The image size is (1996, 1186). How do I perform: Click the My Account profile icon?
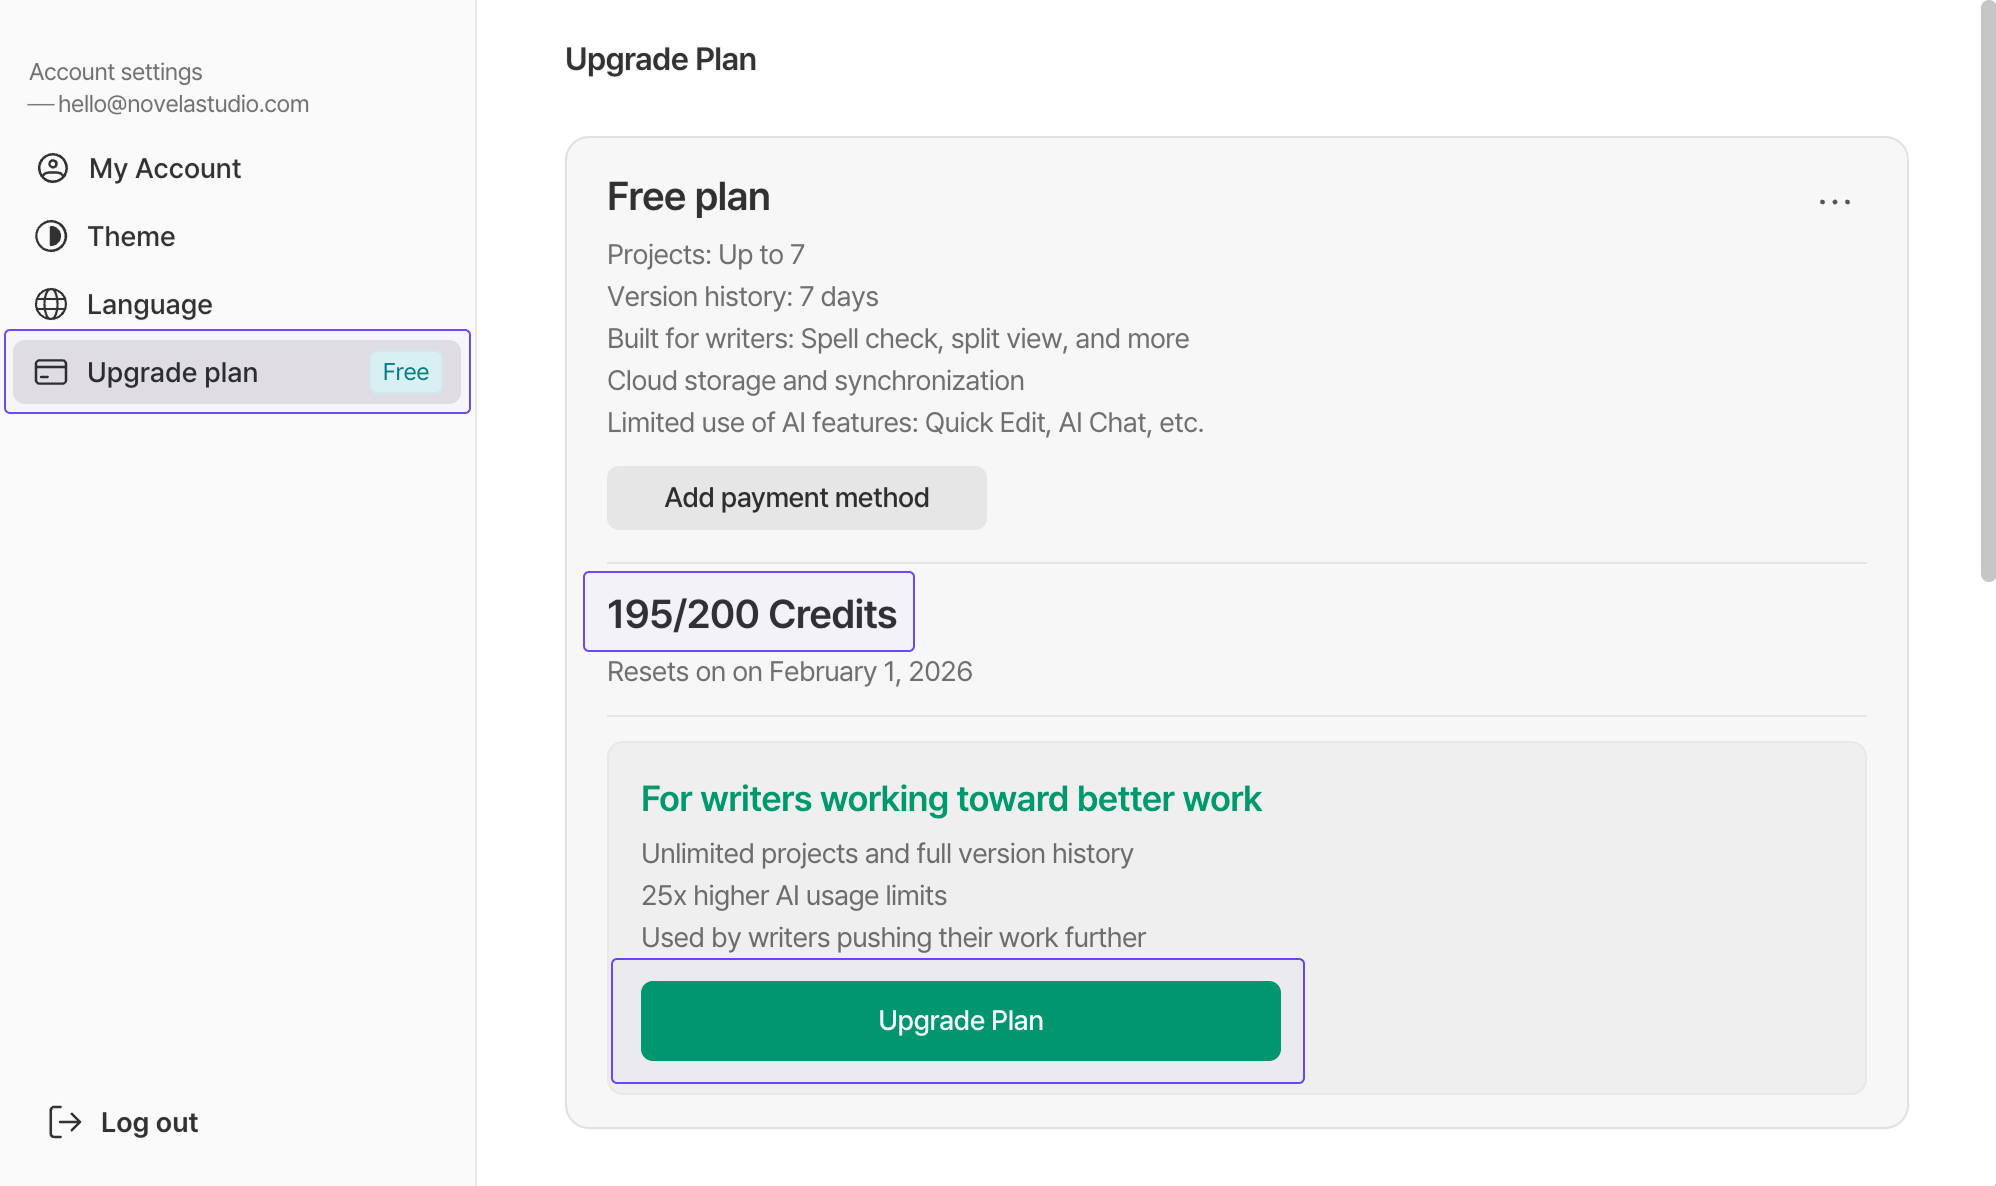[53, 168]
